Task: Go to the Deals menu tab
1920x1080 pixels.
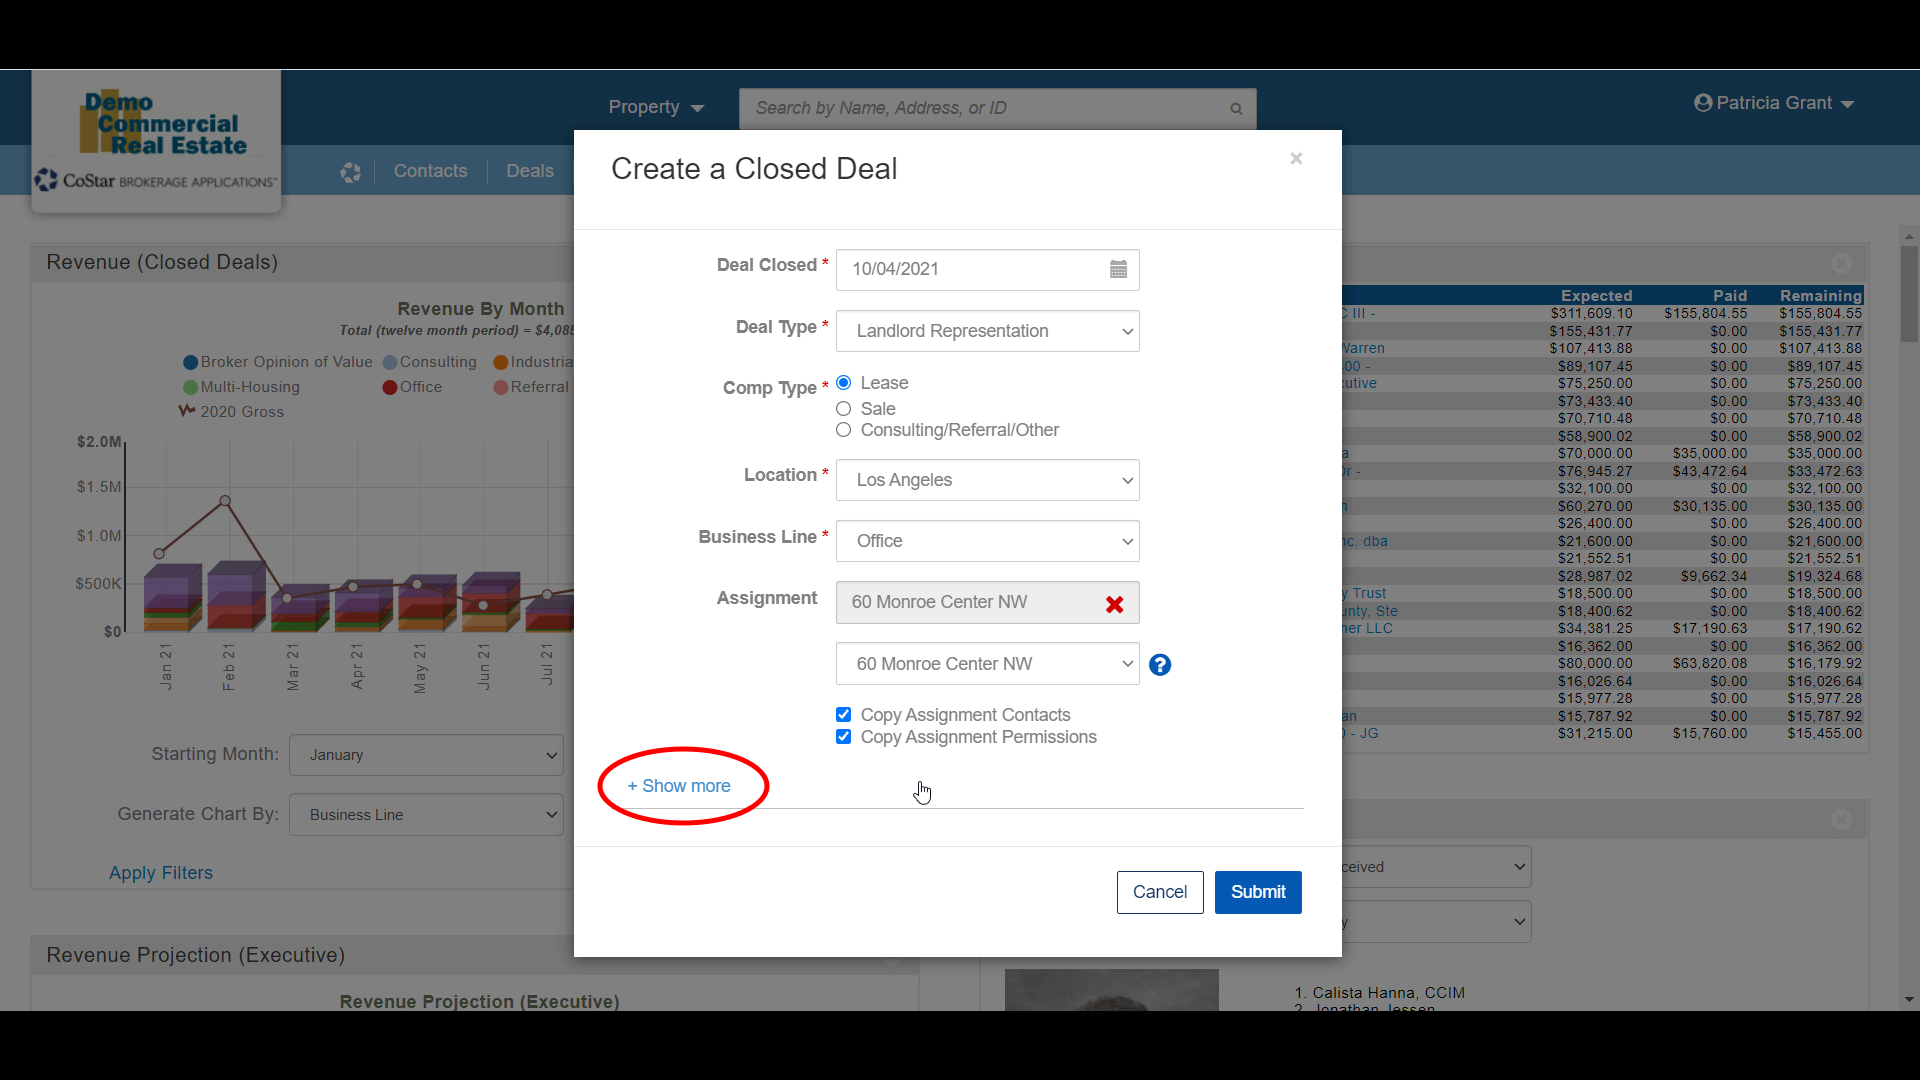Action: click(529, 171)
